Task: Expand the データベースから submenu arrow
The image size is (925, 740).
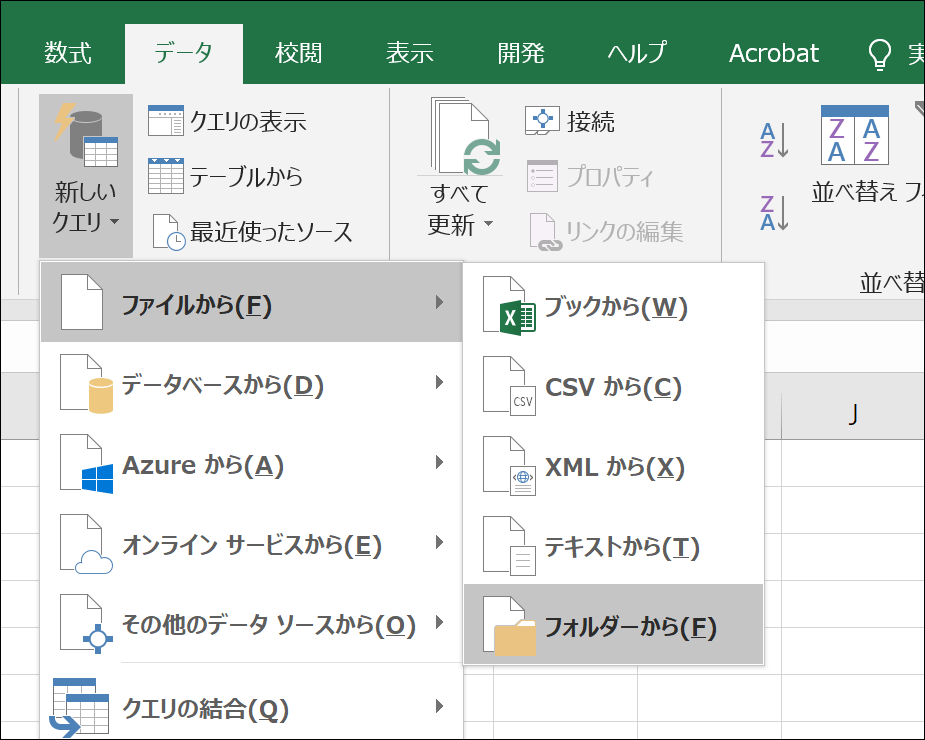Action: point(439,382)
